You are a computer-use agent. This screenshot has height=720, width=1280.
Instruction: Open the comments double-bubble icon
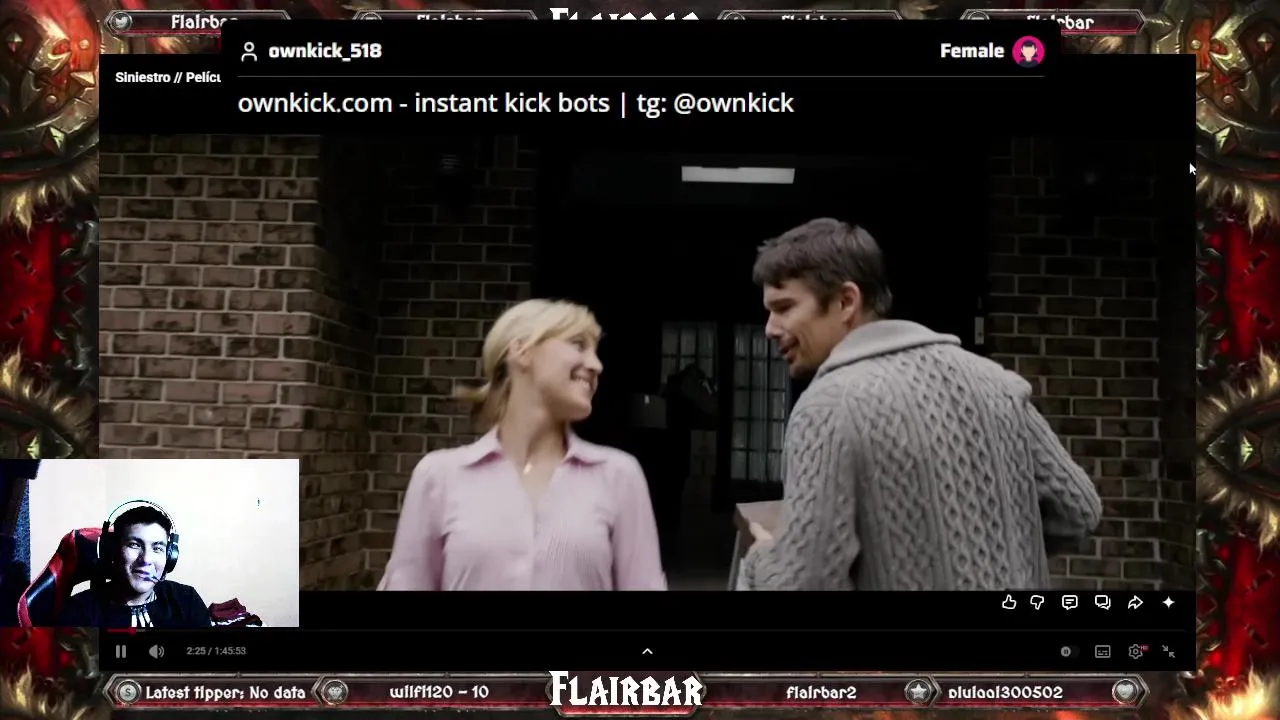(1102, 602)
